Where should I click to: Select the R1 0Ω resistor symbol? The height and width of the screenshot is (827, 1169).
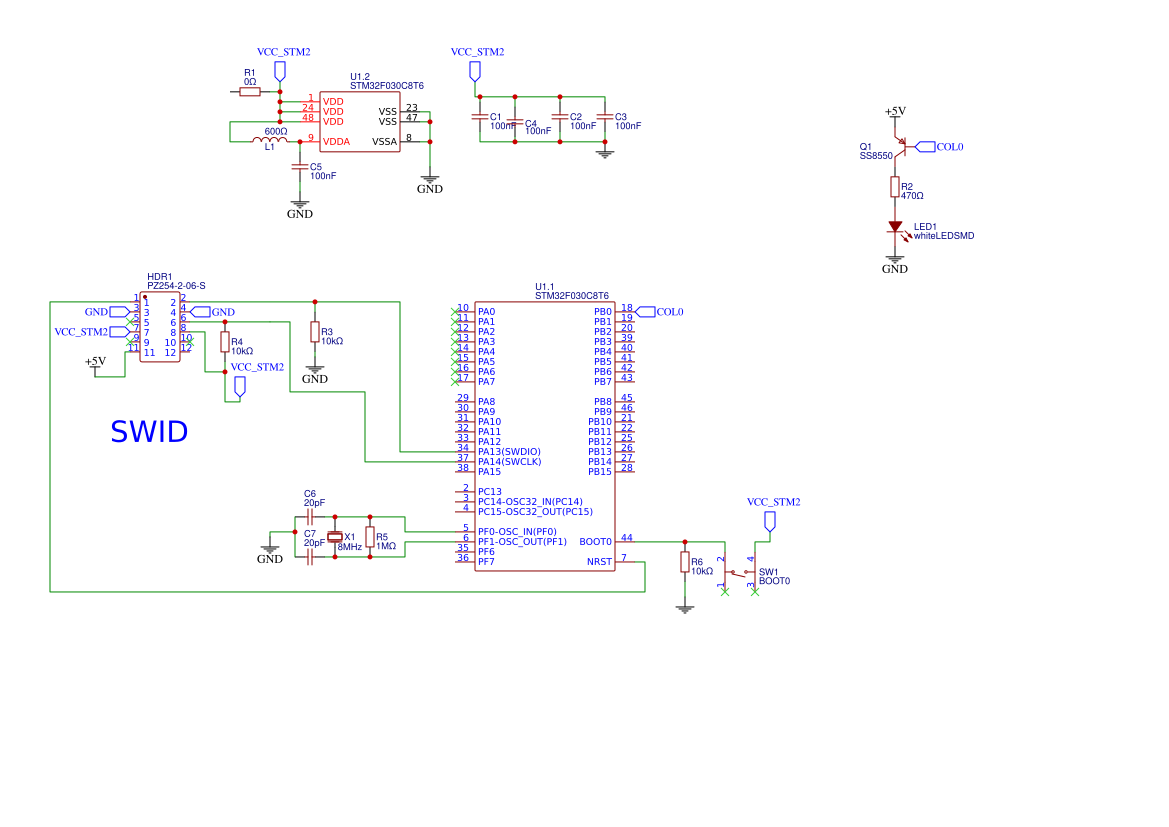point(248,91)
